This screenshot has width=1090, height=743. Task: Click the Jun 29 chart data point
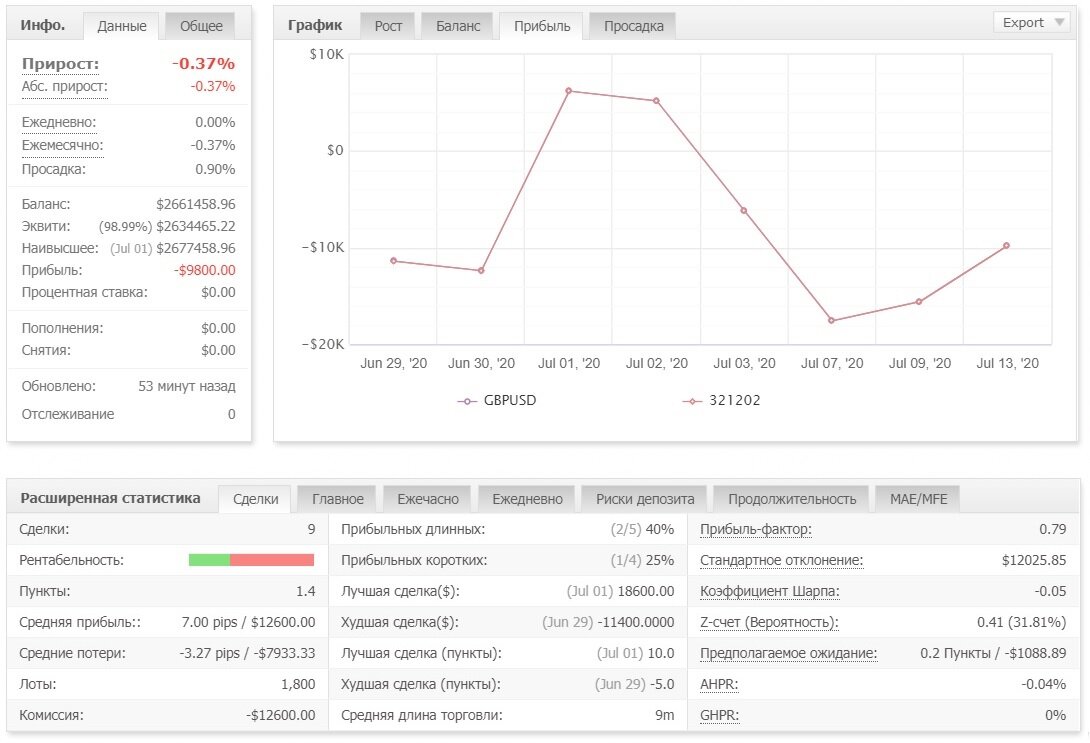(x=393, y=261)
